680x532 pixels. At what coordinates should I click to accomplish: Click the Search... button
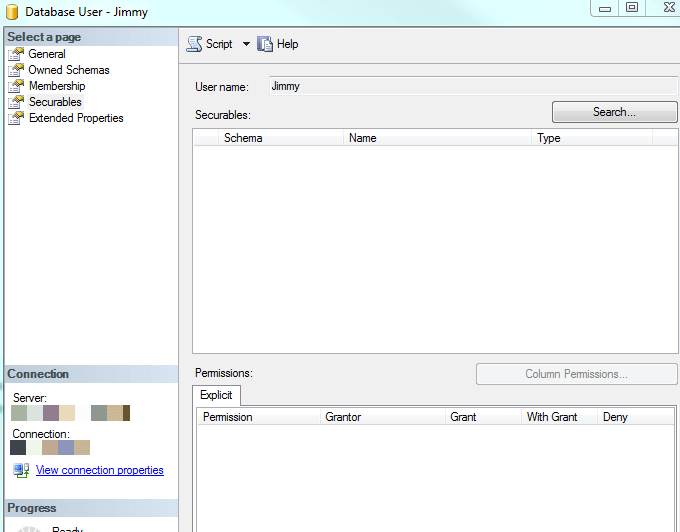point(614,112)
